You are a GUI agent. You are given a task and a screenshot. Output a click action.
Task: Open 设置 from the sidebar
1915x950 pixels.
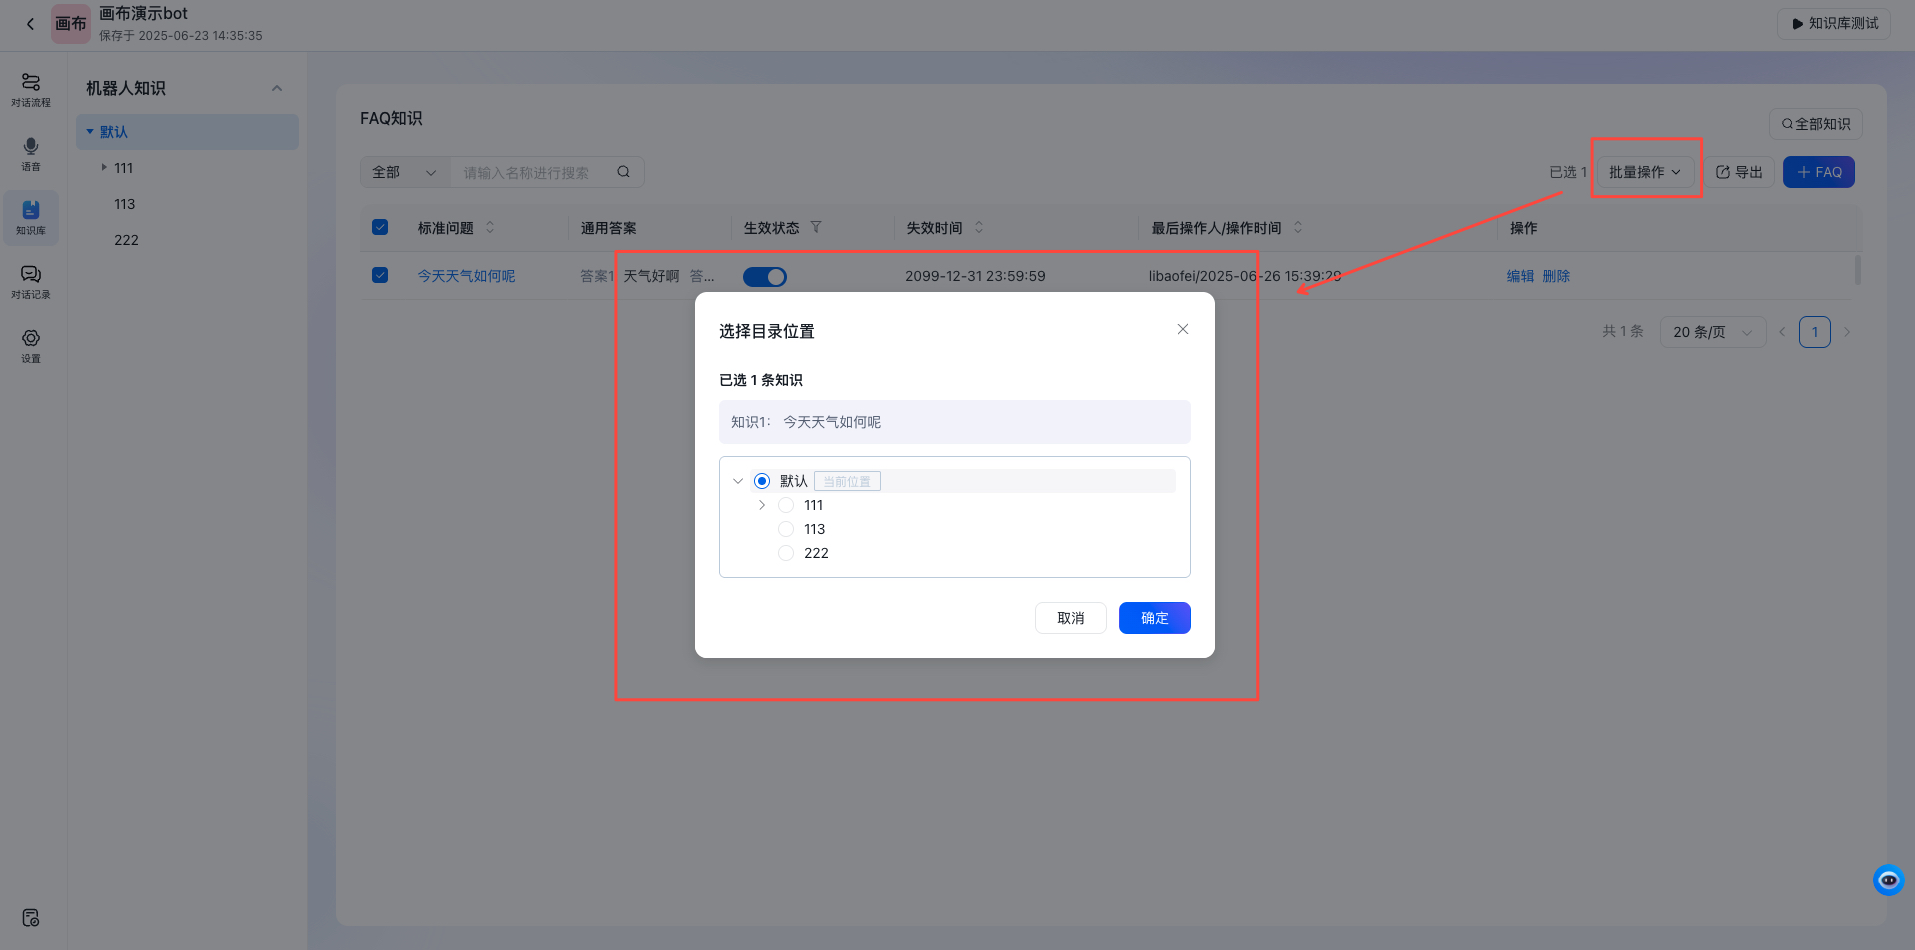tap(31, 345)
